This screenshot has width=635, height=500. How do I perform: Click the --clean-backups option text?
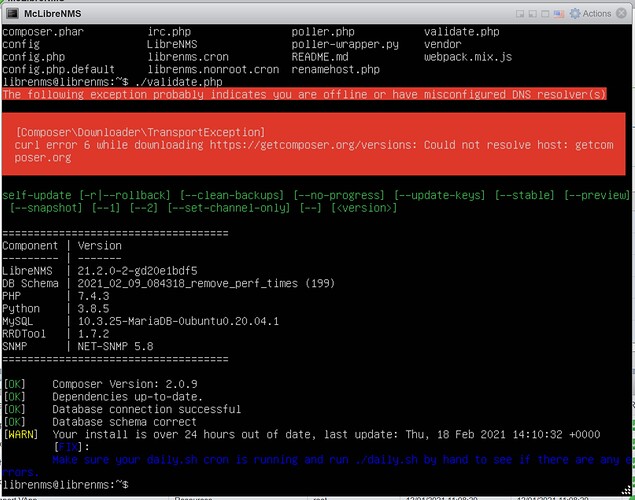tap(232, 195)
